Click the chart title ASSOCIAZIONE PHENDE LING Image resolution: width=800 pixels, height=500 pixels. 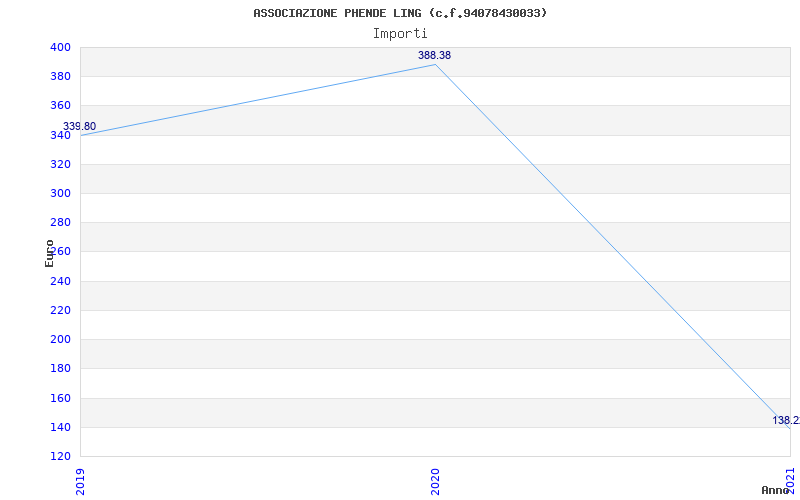[400, 13]
